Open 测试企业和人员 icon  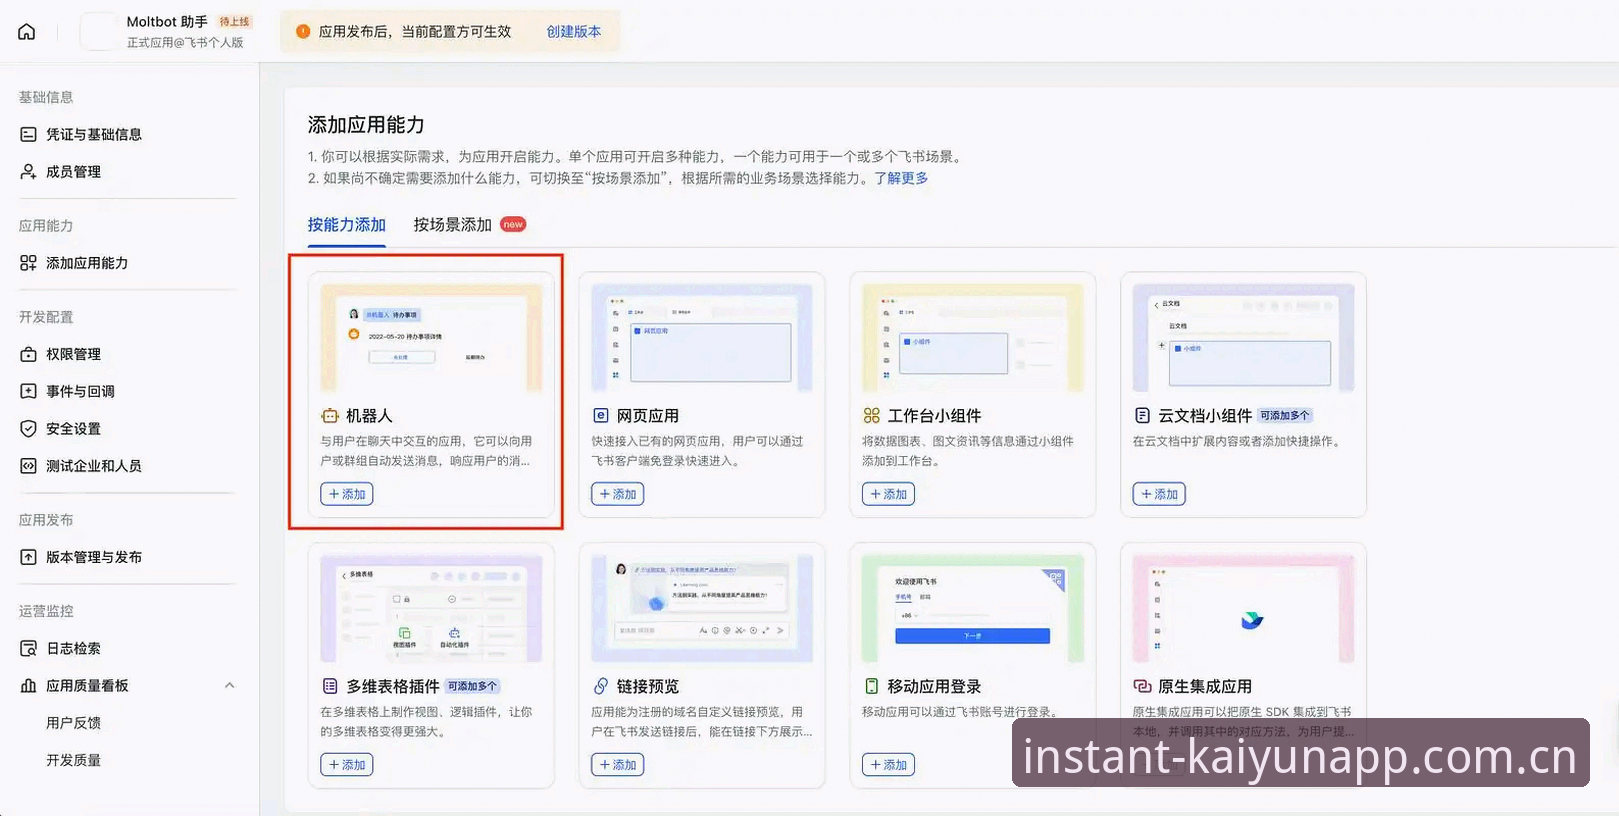pos(28,466)
